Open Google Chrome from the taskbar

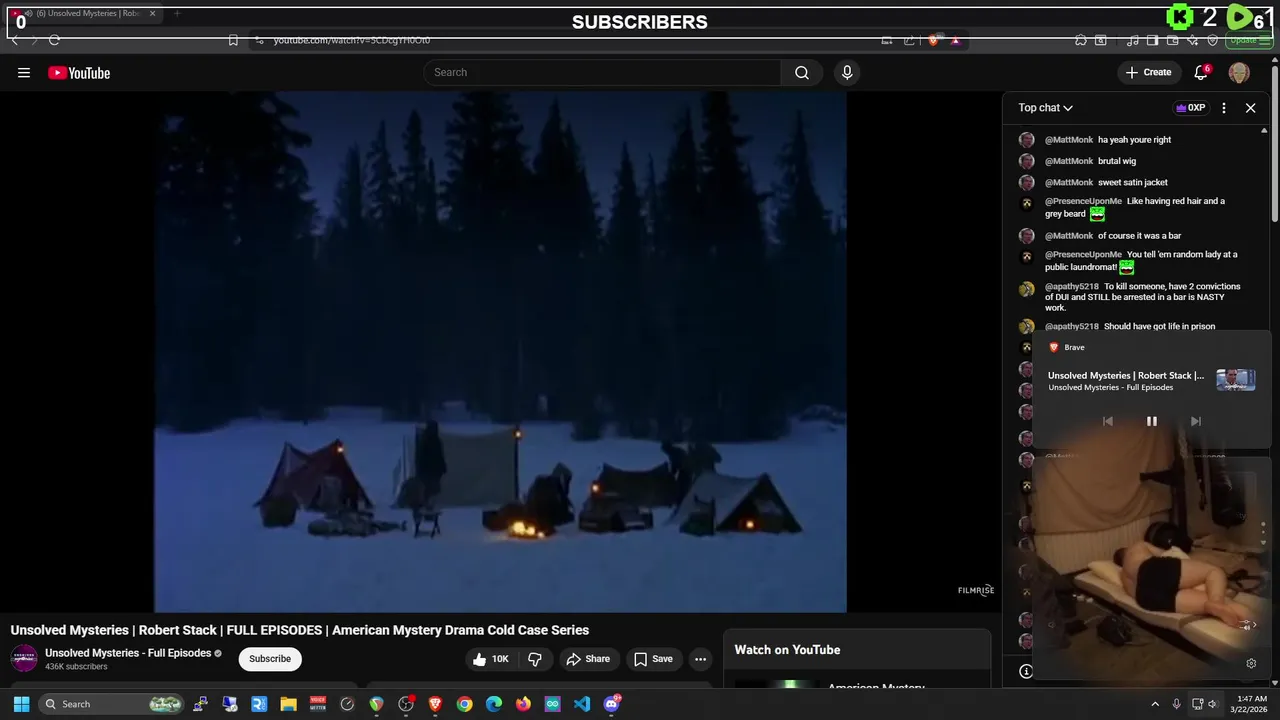point(464,704)
